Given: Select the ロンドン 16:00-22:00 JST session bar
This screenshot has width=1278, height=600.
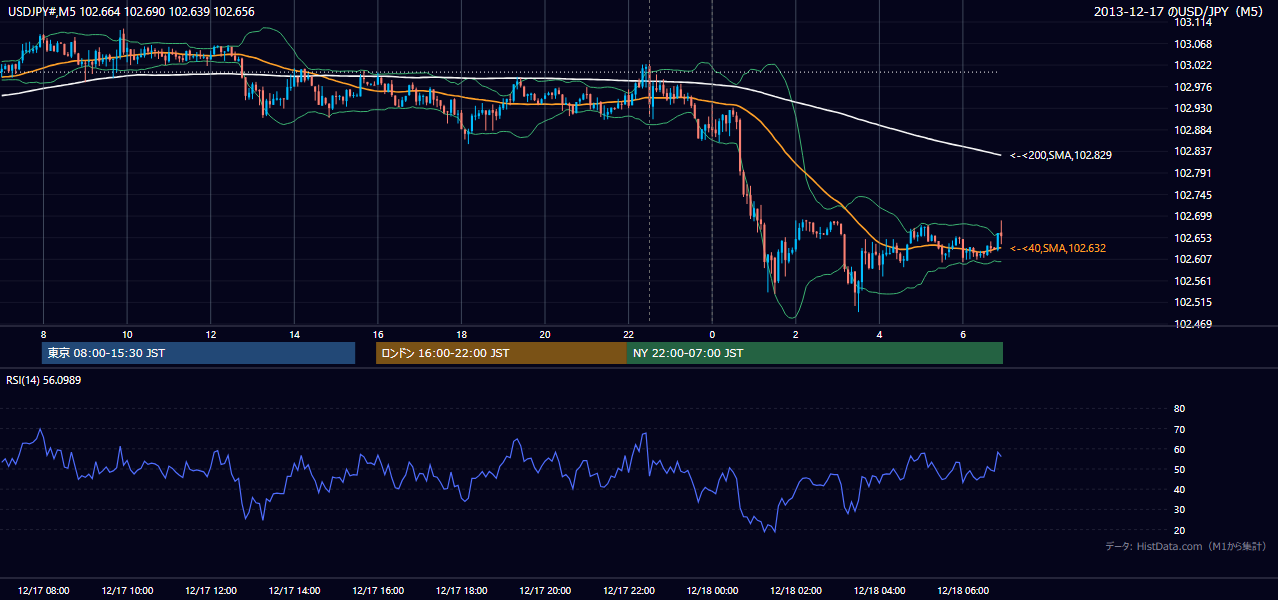Looking at the screenshot, I should pos(501,353).
